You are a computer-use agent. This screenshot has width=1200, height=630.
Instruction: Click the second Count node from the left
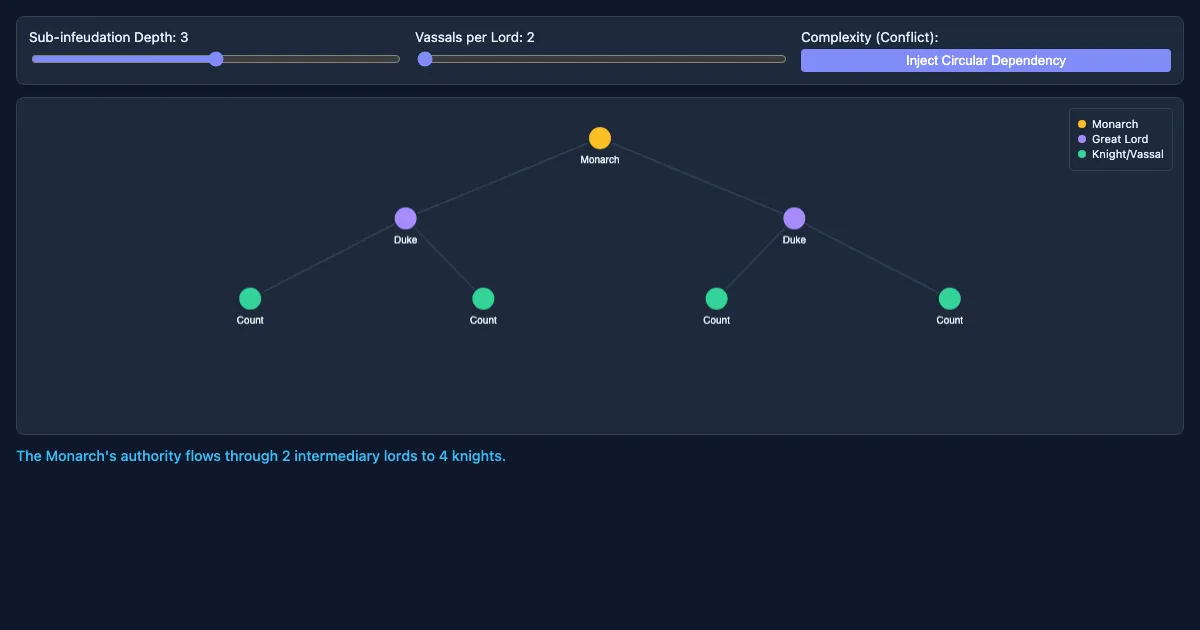(x=483, y=298)
